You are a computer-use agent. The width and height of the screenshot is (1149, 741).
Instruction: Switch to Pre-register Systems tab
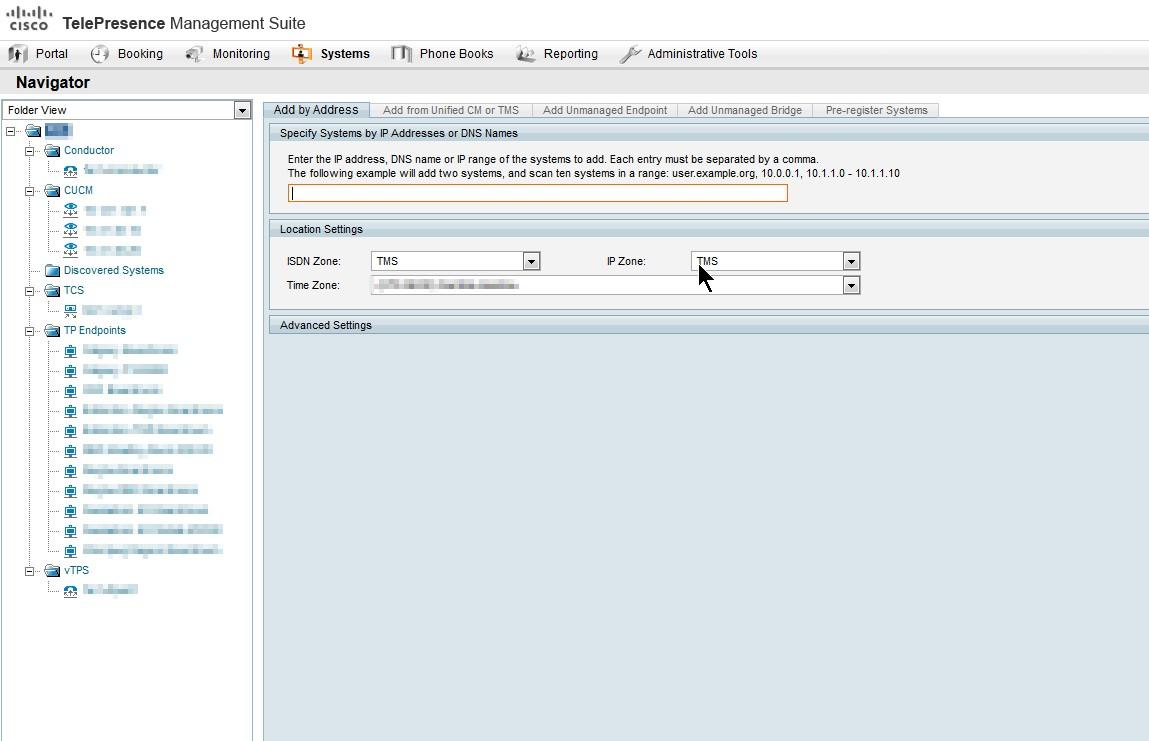point(876,111)
